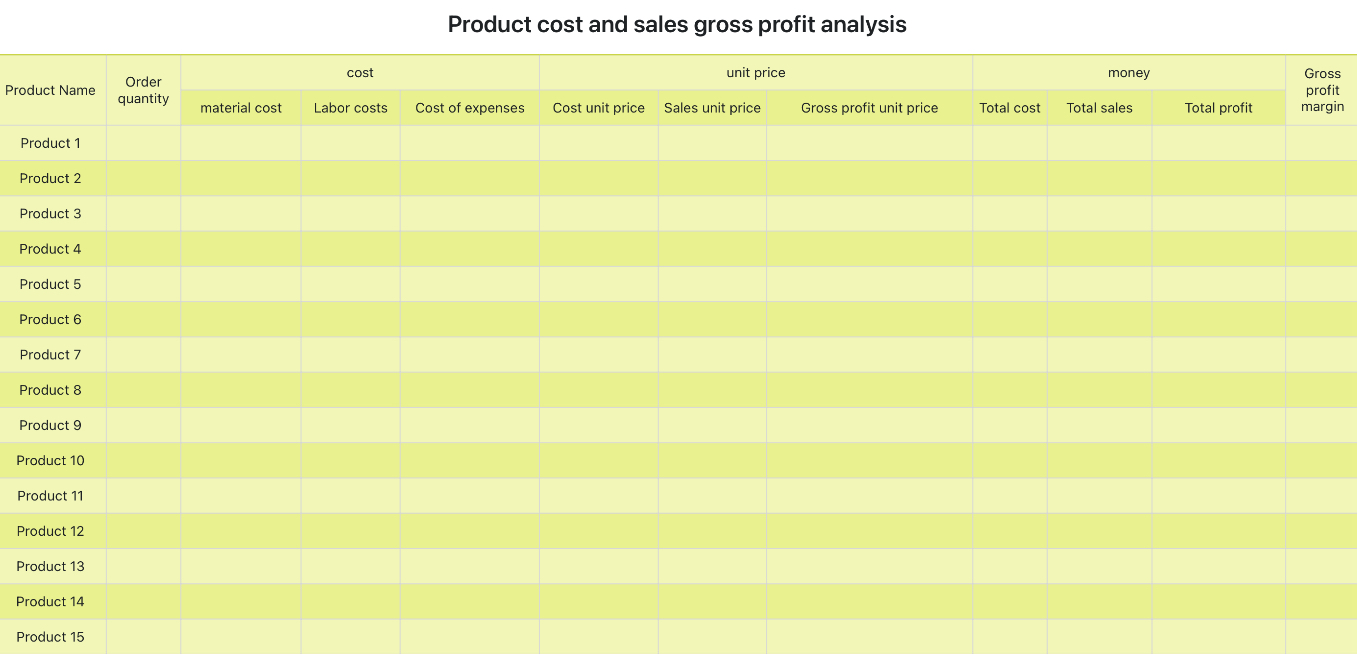Click Product 13's material cost cell
The image size is (1357, 654).
point(241,566)
